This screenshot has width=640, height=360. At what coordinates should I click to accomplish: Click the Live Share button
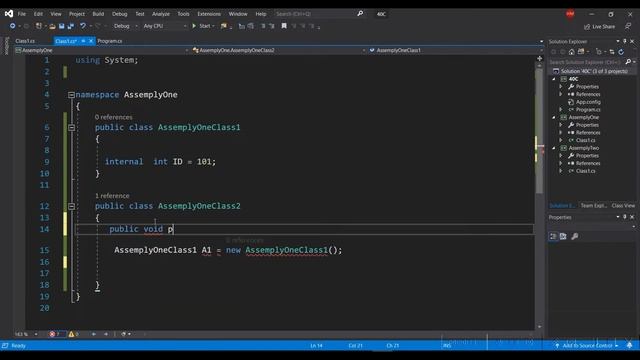599,27
